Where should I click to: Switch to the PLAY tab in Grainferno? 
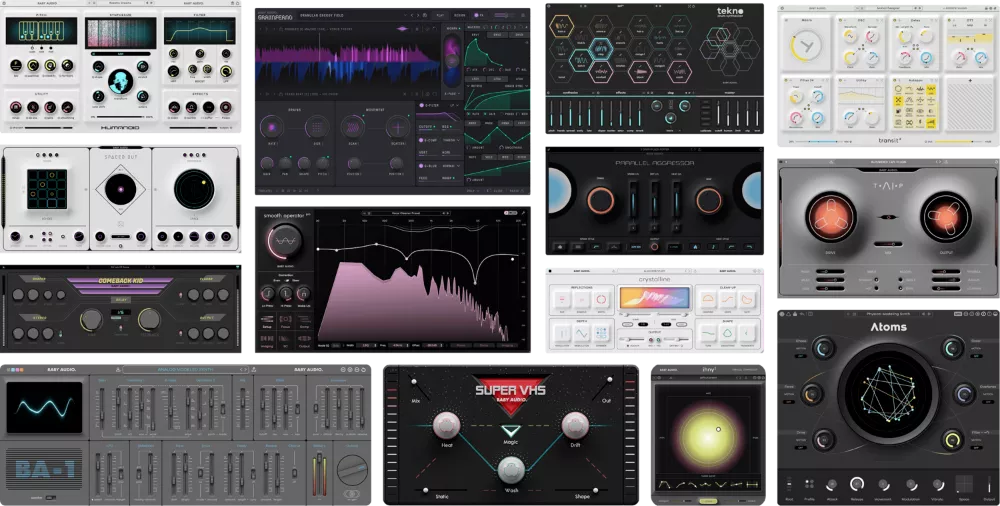(x=441, y=15)
